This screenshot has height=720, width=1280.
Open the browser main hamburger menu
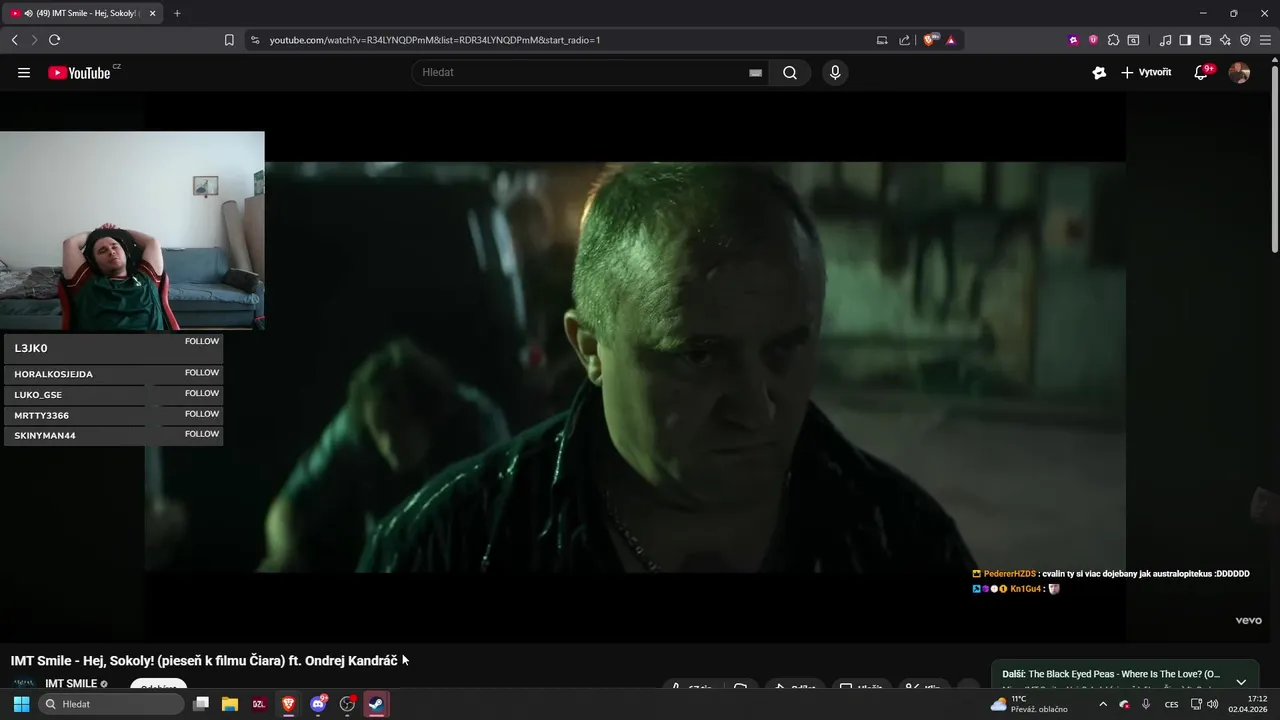(x=1265, y=40)
